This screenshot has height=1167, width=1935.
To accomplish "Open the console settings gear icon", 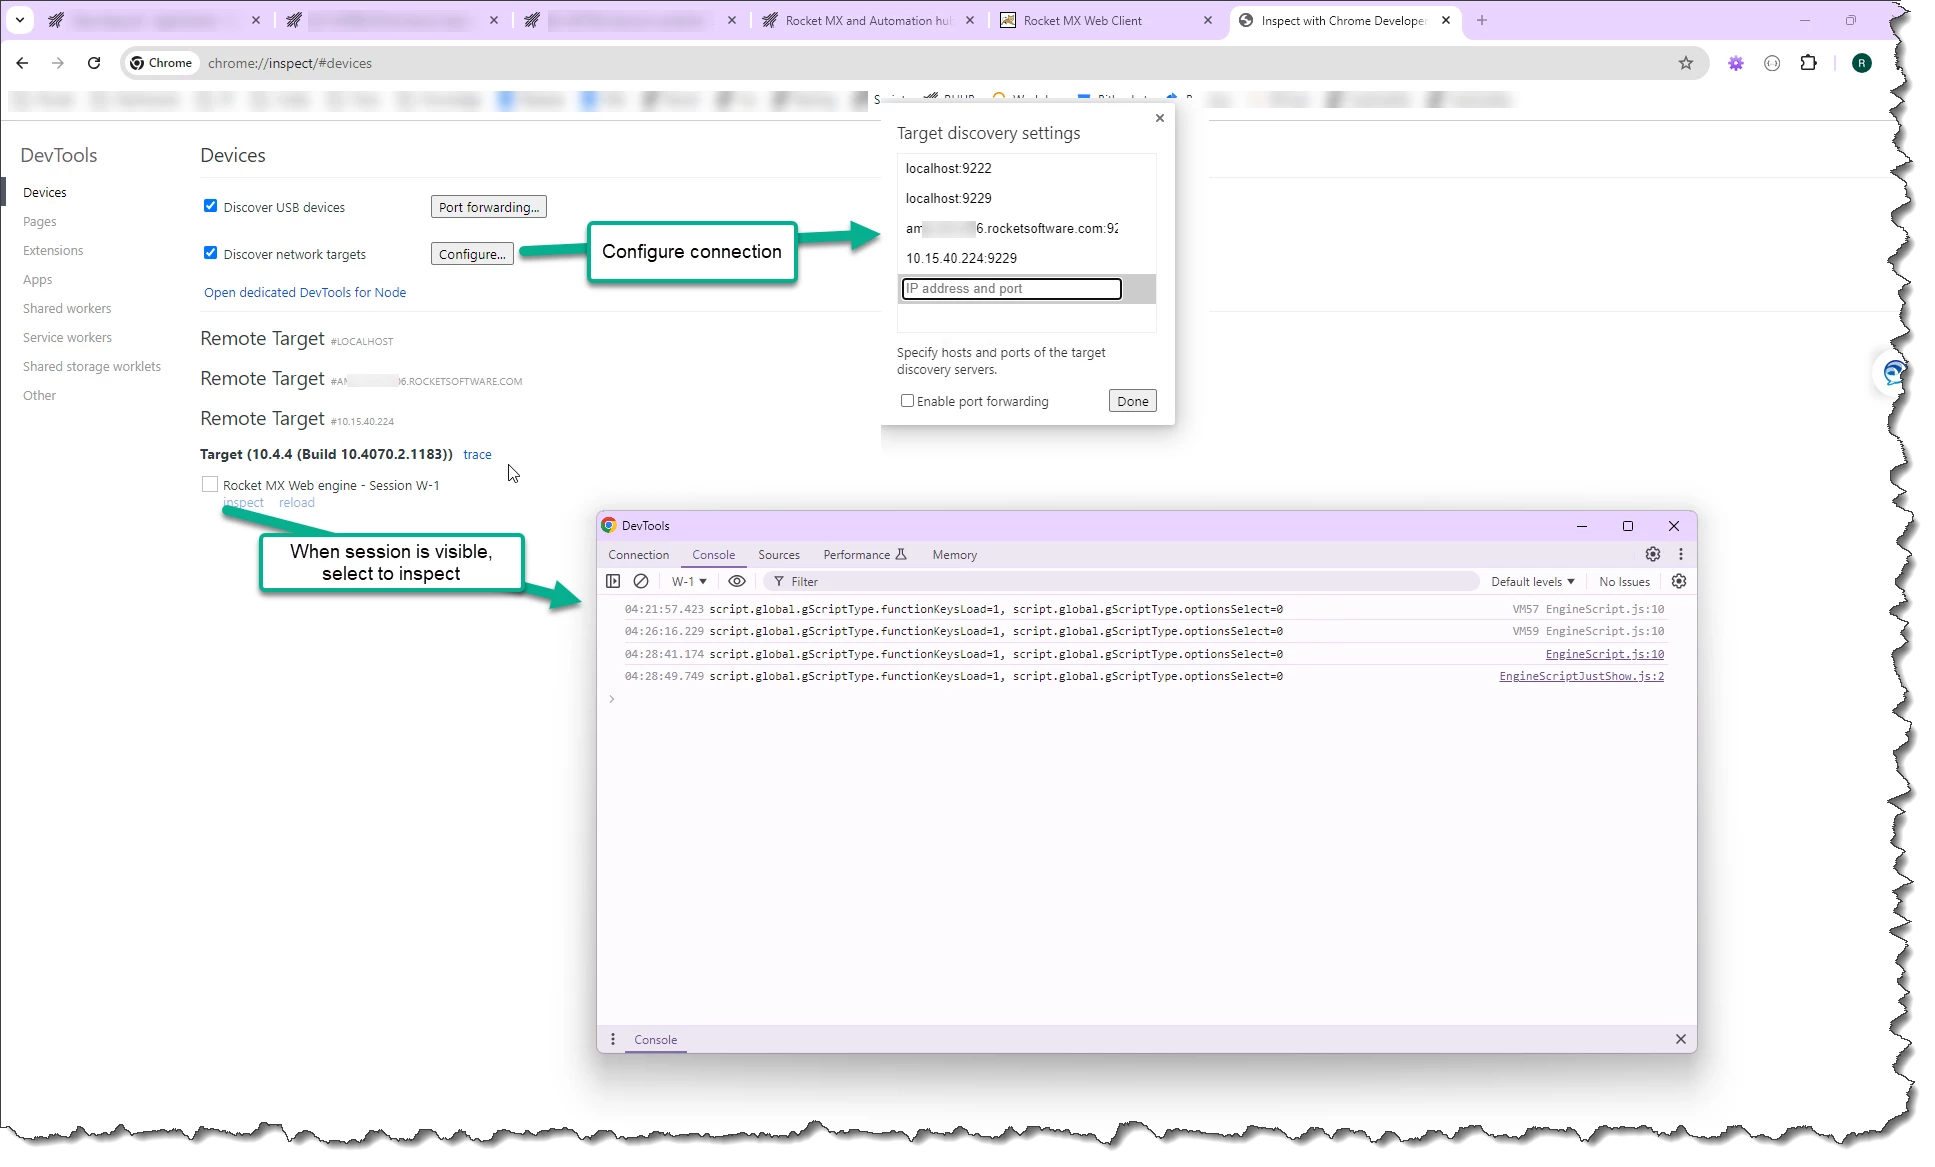I will (1679, 581).
